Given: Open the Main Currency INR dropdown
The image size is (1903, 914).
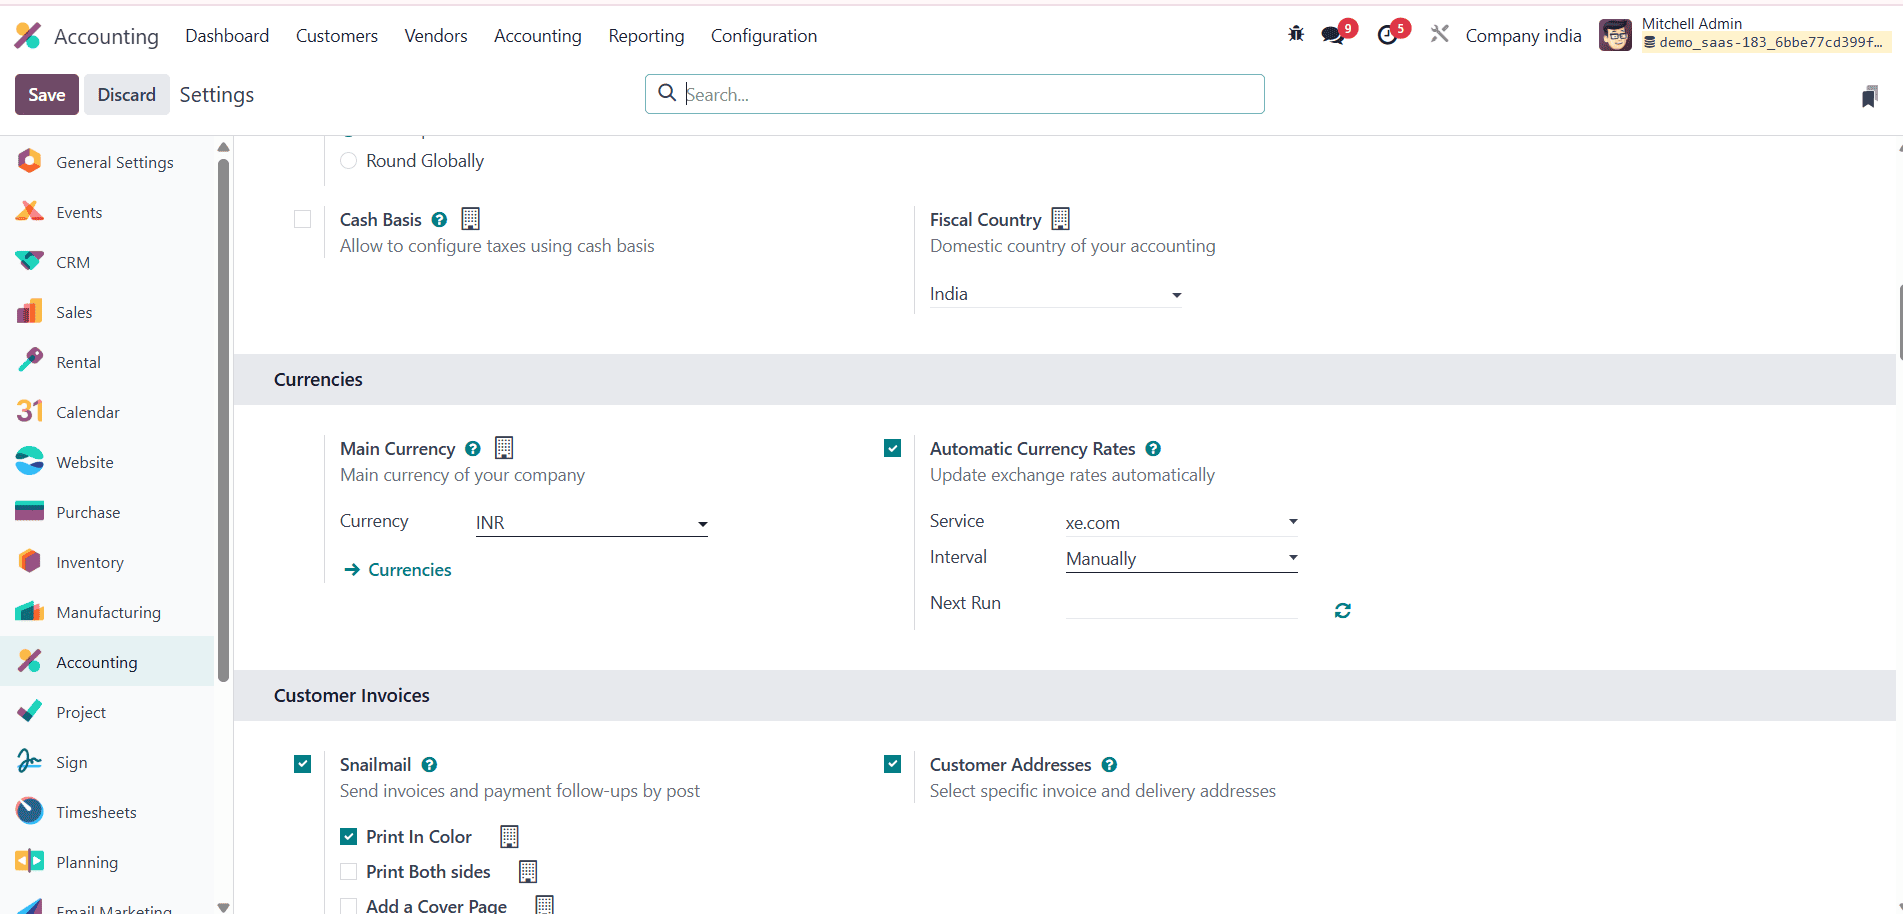Looking at the screenshot, I should click(x=591, y=523).
